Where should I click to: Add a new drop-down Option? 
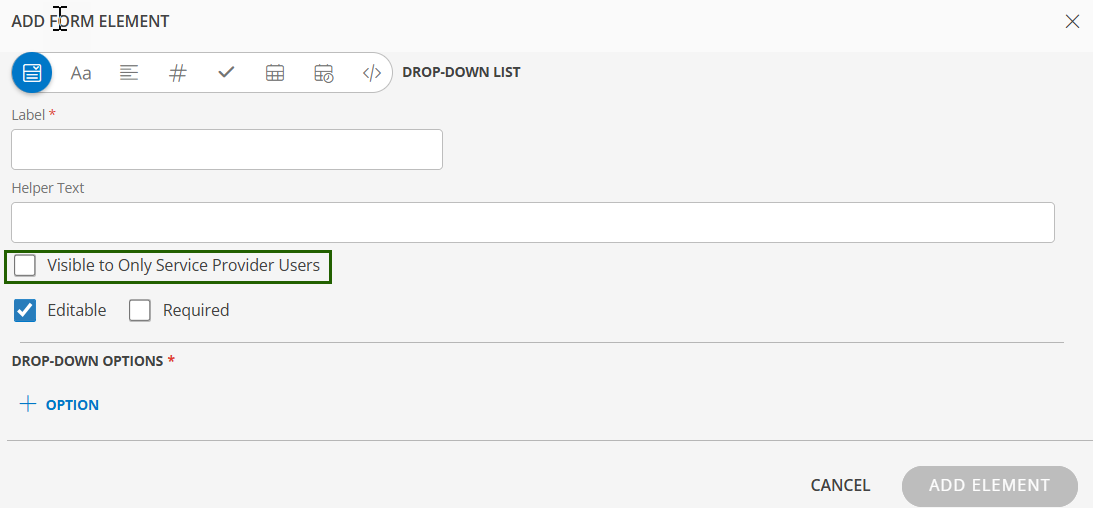click(x=71, y=405)
